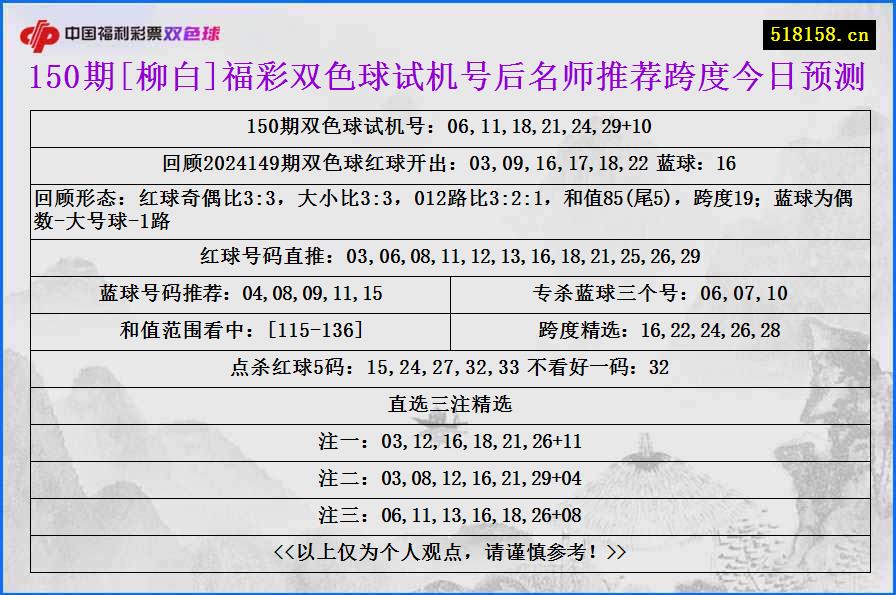Select the 蓝球号码推荐 cell
Viewport: 896px width, 595px height.
[x=238, y=293]
